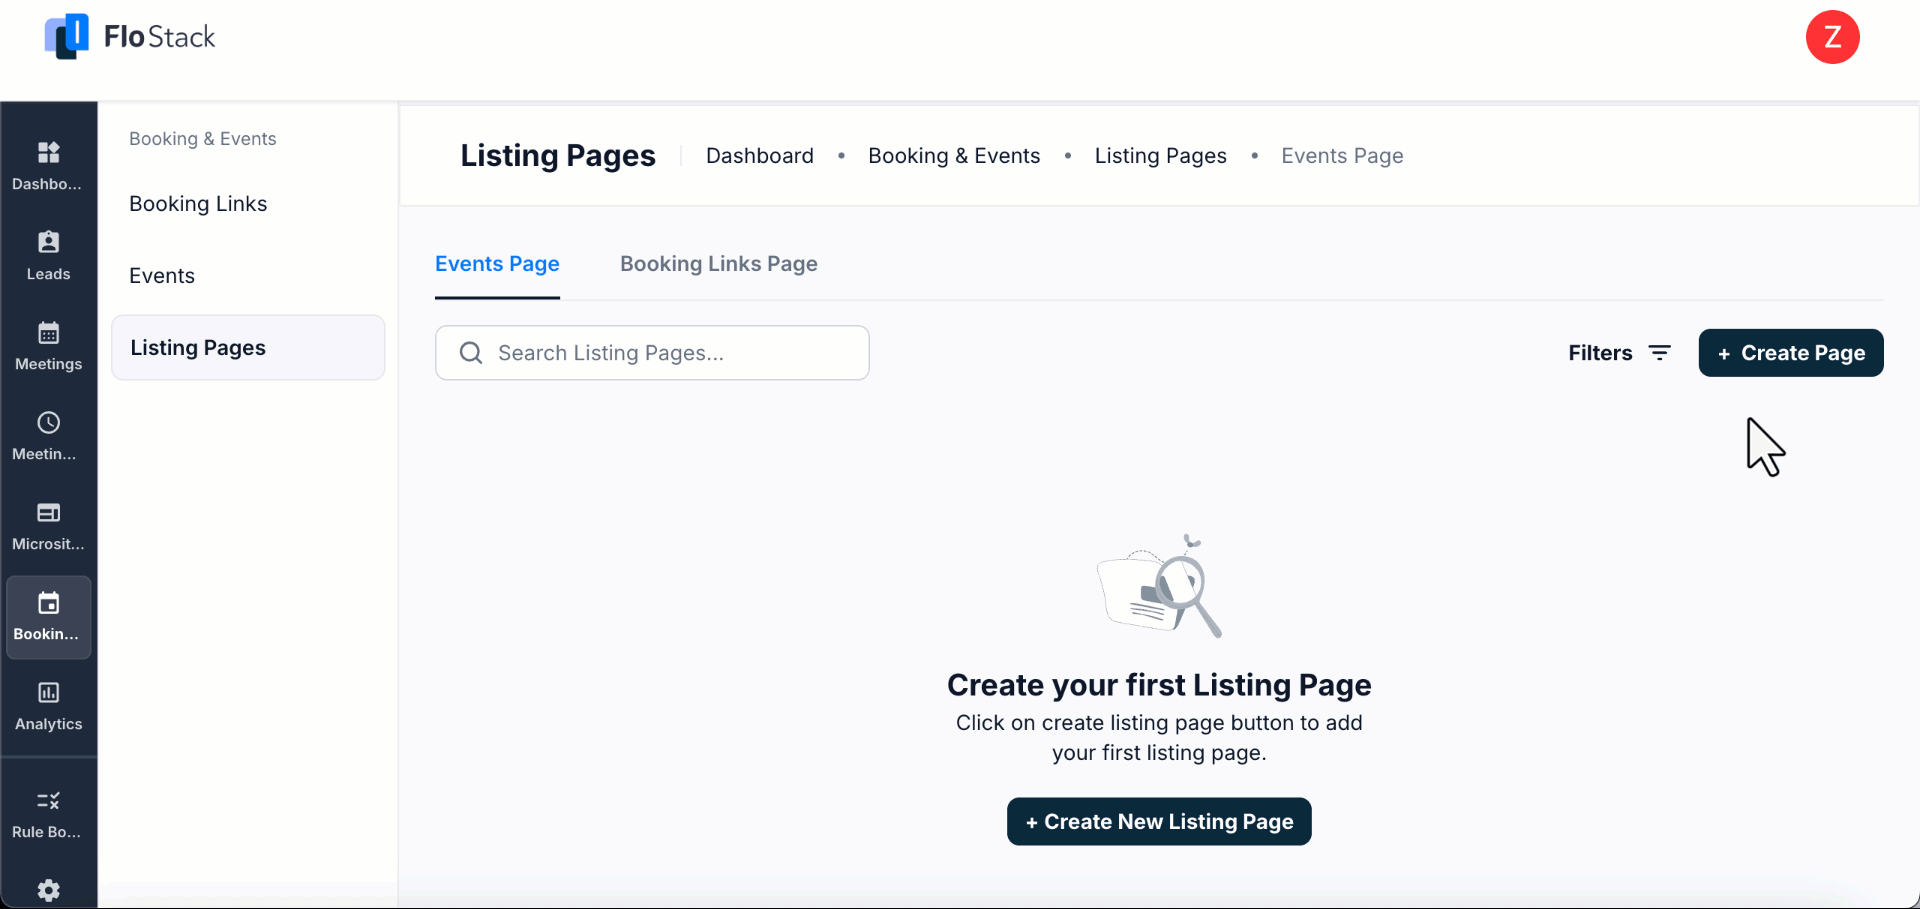
Task: Click the Meeting clock icon in sidebar
Action: click(48, 435)
